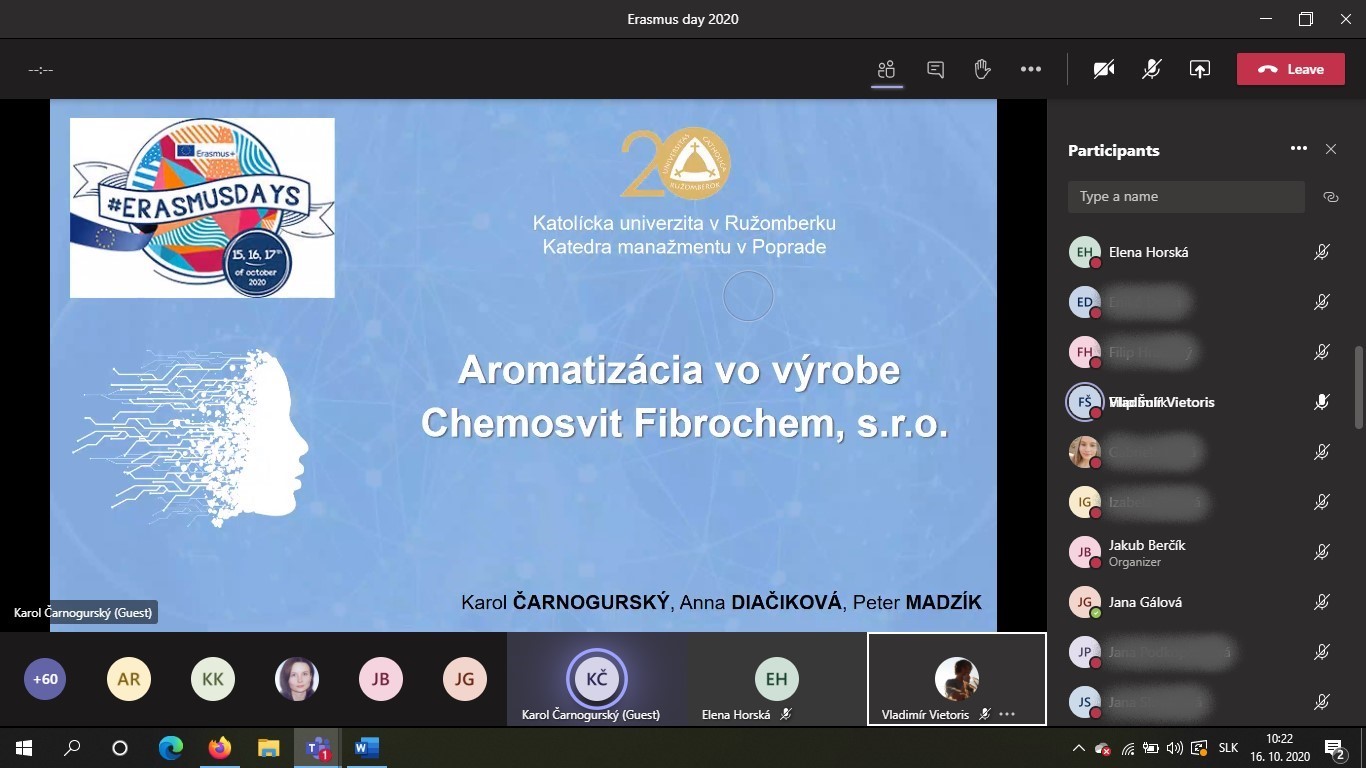Viewport: 1366px width, 768px height.
Task: Close the Participants panel
Action: click(1331, 149)
